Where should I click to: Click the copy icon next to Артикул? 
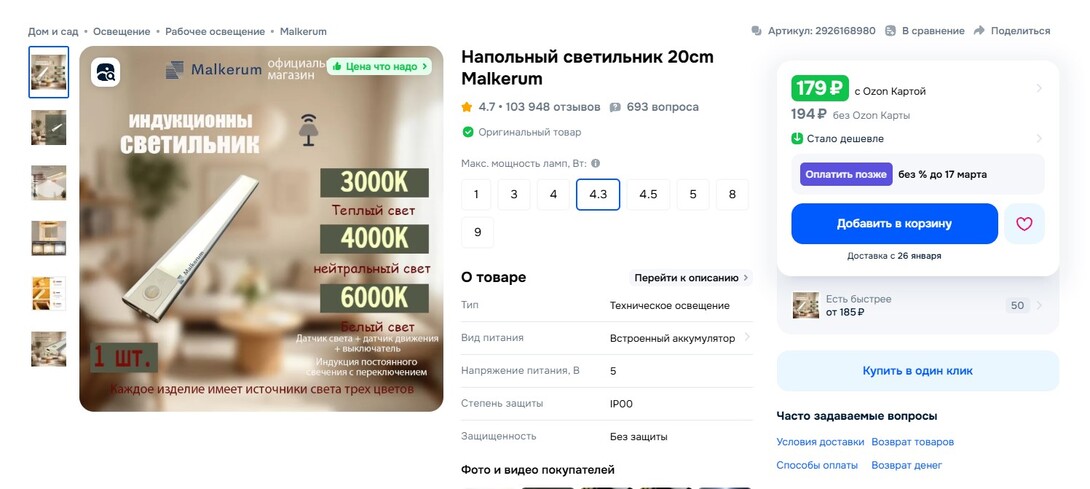click(756, 31)
